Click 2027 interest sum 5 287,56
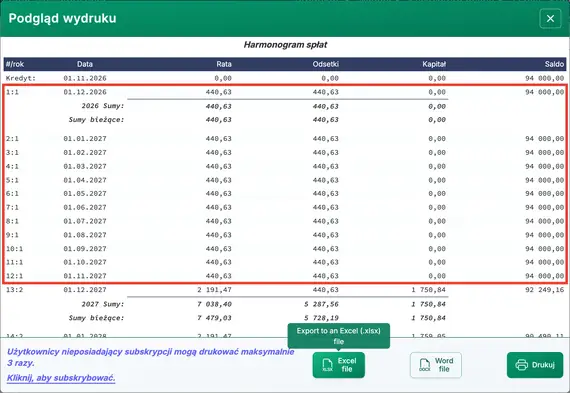The image size is (570, 393). click(x=321, y=304)
